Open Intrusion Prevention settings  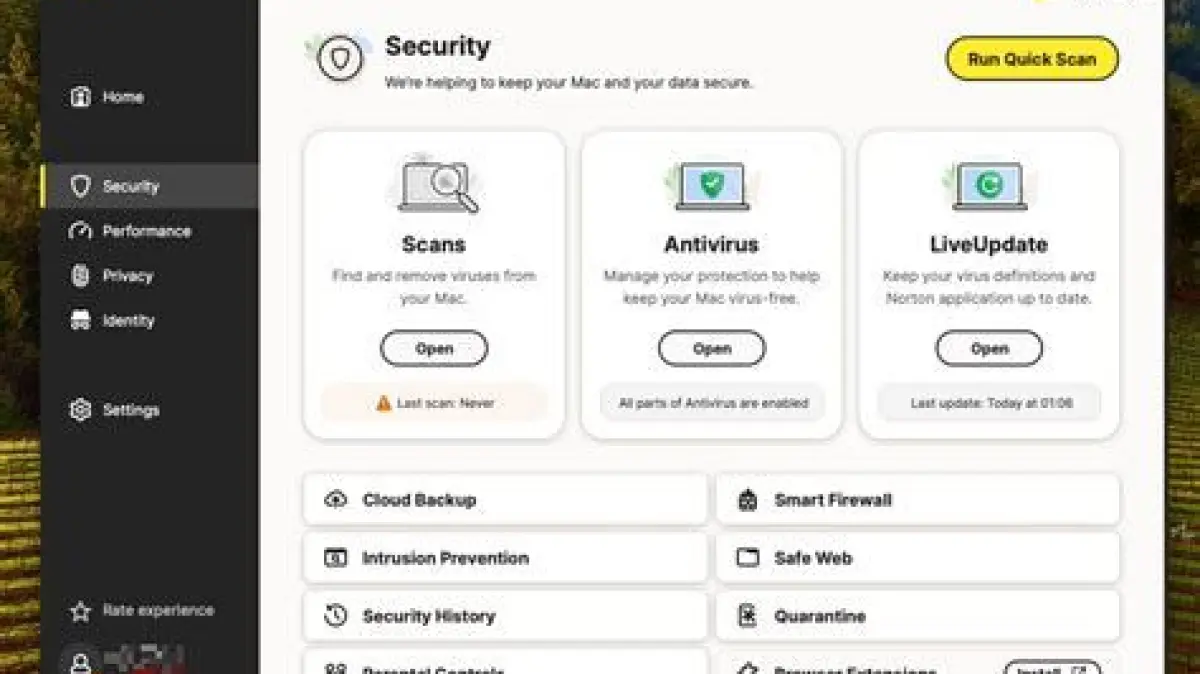coord(505,558)
